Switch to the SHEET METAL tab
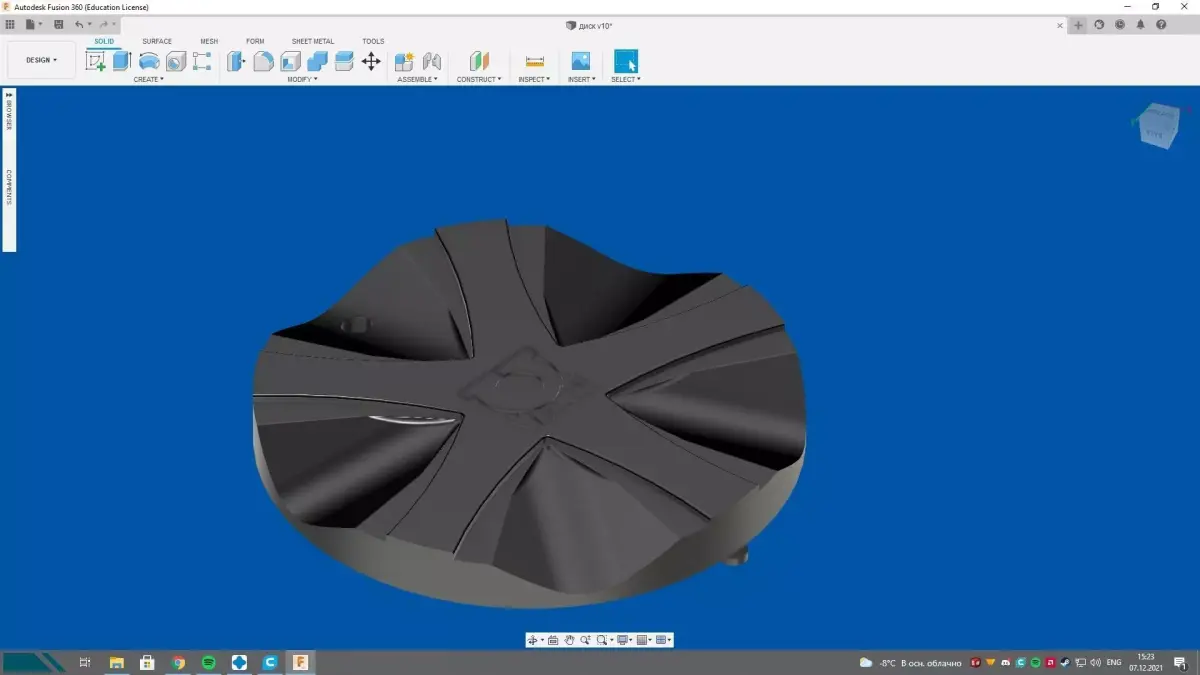Viewport: 1200px width, 675px height. point(313,41)
